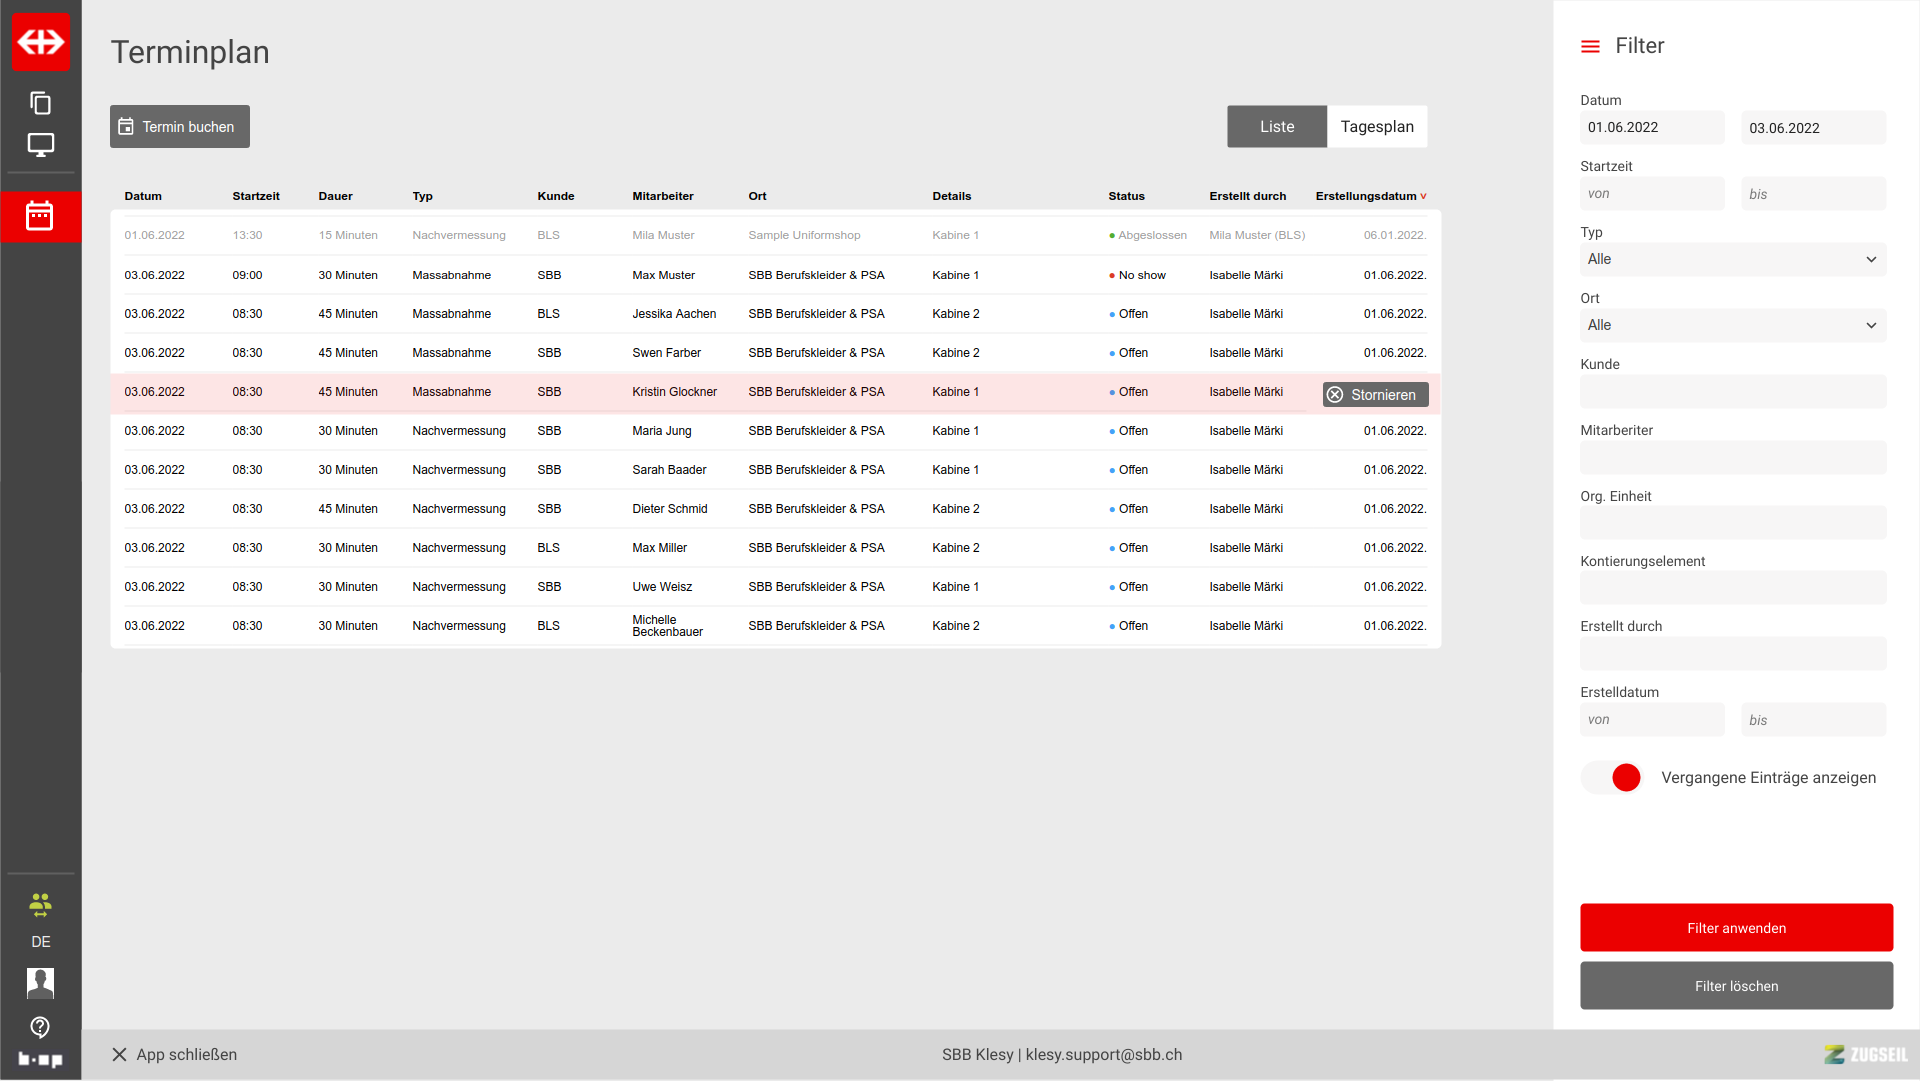This screenshot has height=1081, width=1920.
Task: Sort by Erstellungsdatum column arrow
Action: tap(1423, 197)
